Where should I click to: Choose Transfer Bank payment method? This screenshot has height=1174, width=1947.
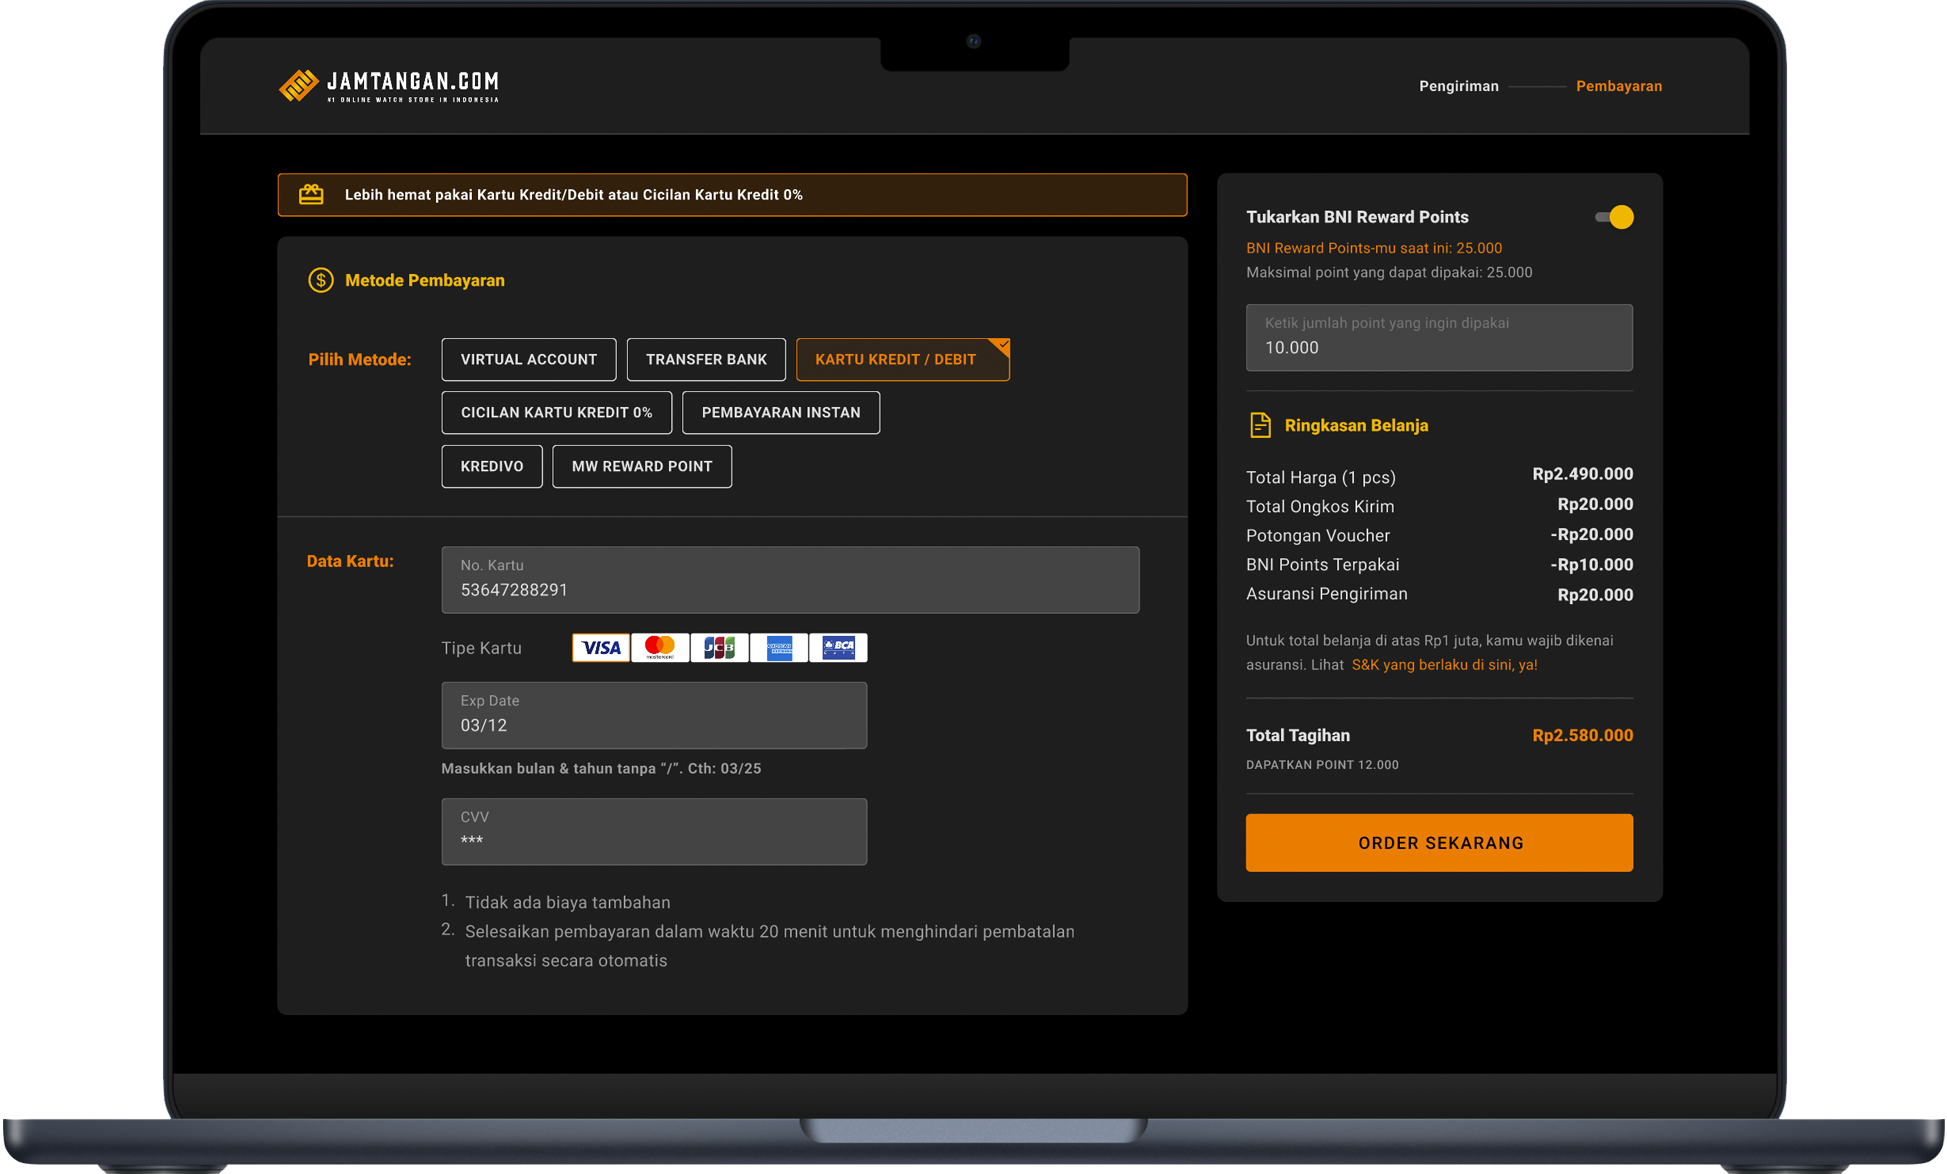706,359
